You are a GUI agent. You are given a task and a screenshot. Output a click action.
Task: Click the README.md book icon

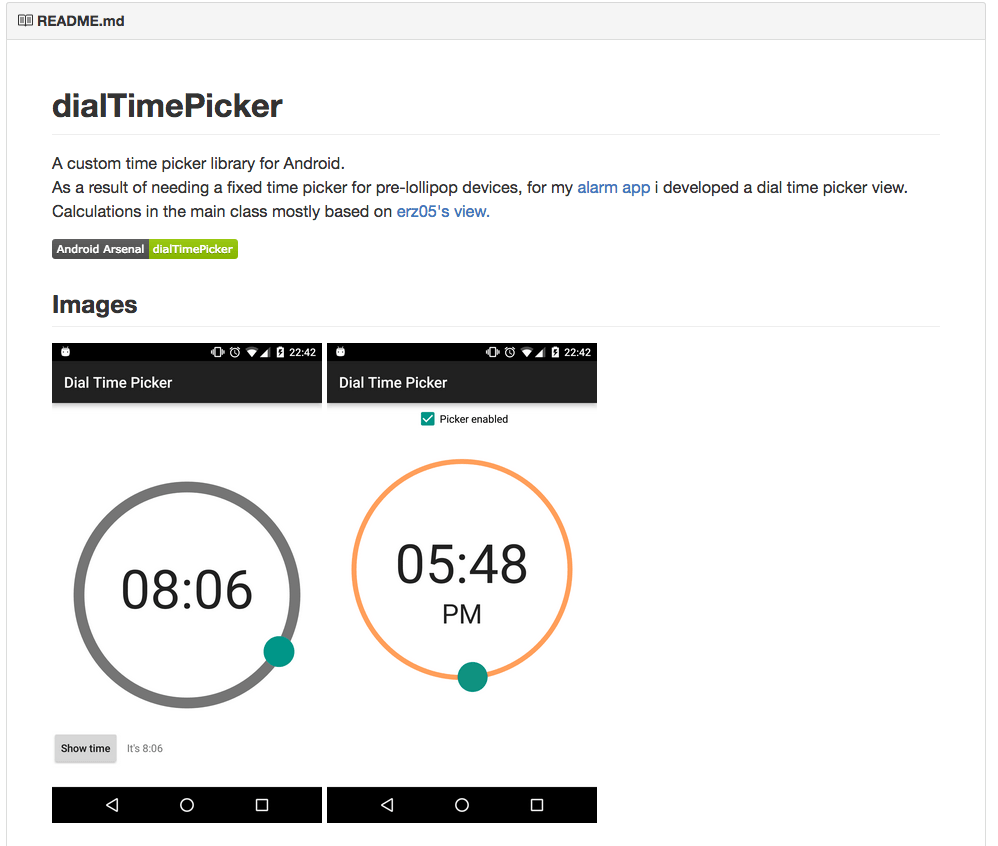click(26, 20)
